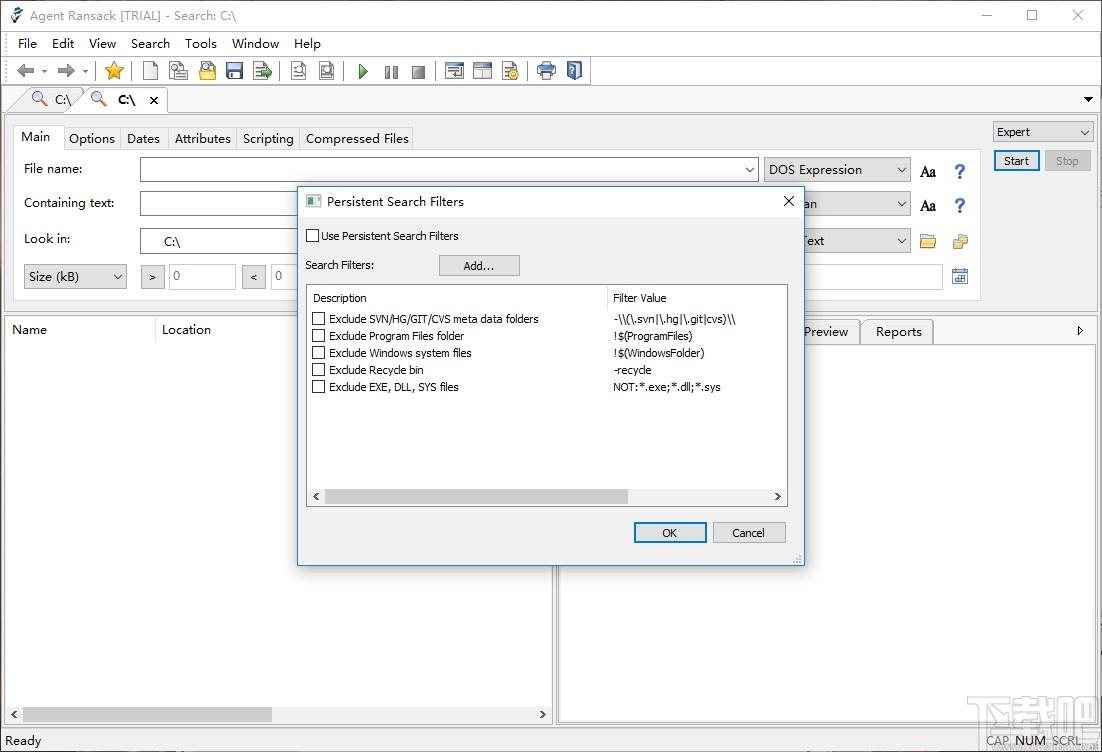This screenshot has height=752, width=1102.
Task: Start search with green play icon
Action: click(363, 71)
